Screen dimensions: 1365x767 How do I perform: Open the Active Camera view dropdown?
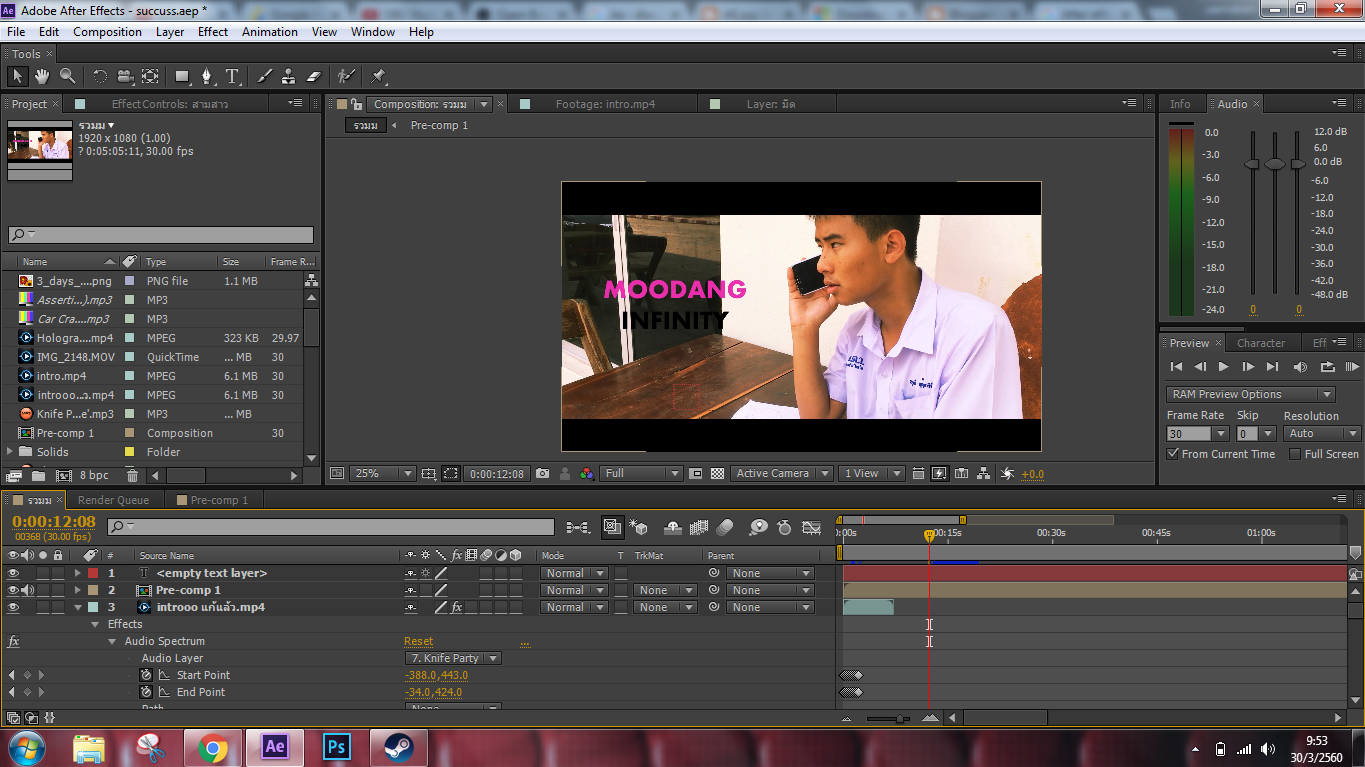tap(782, 474)
